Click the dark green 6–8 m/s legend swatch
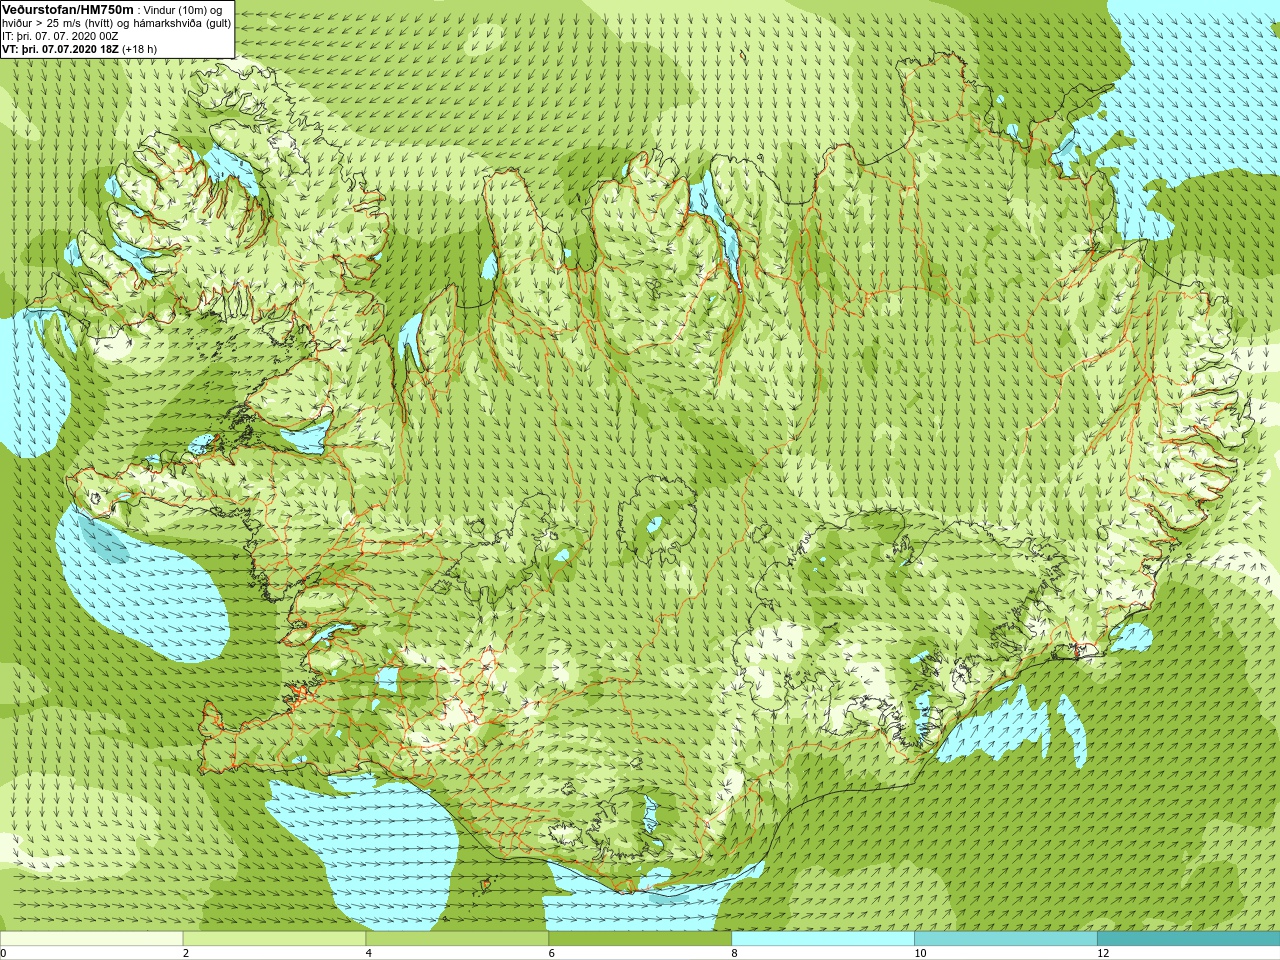1280x960 pixels. (x=640, y=939)
